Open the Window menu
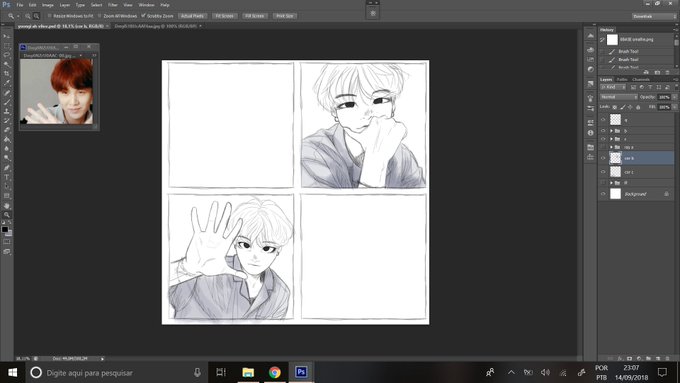 [146, 5]
